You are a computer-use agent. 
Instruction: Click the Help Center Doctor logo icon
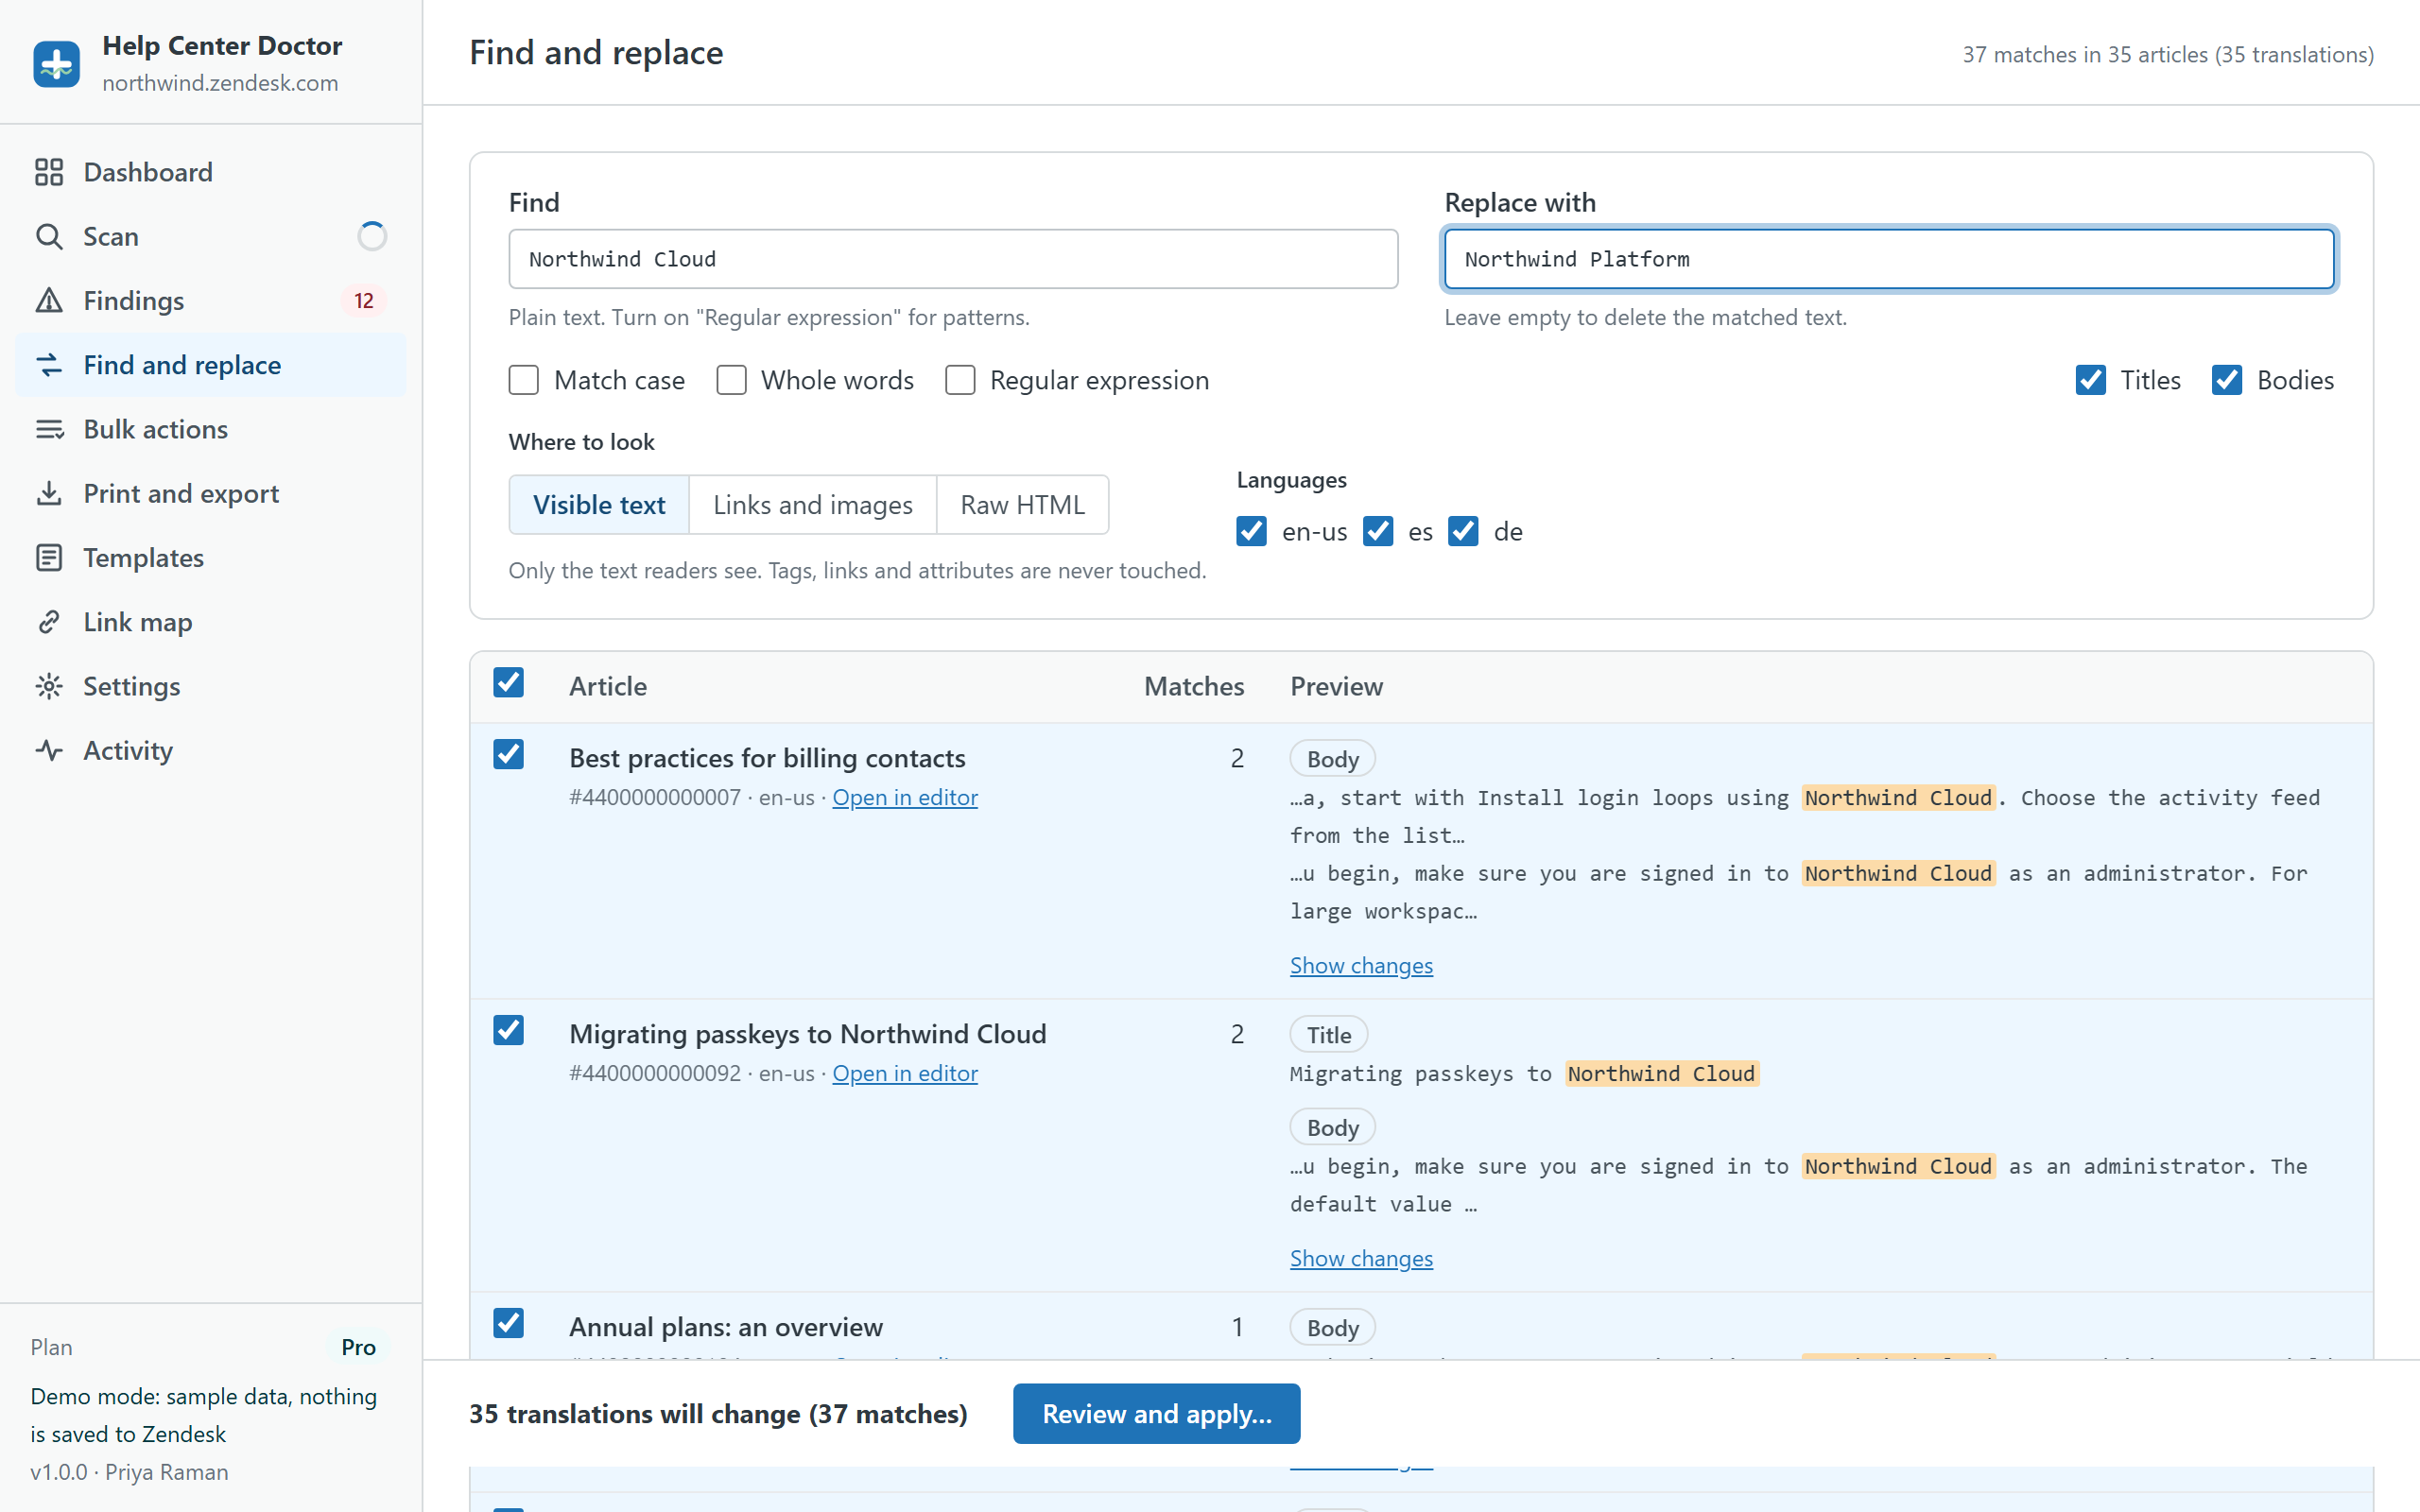[56, 64]
